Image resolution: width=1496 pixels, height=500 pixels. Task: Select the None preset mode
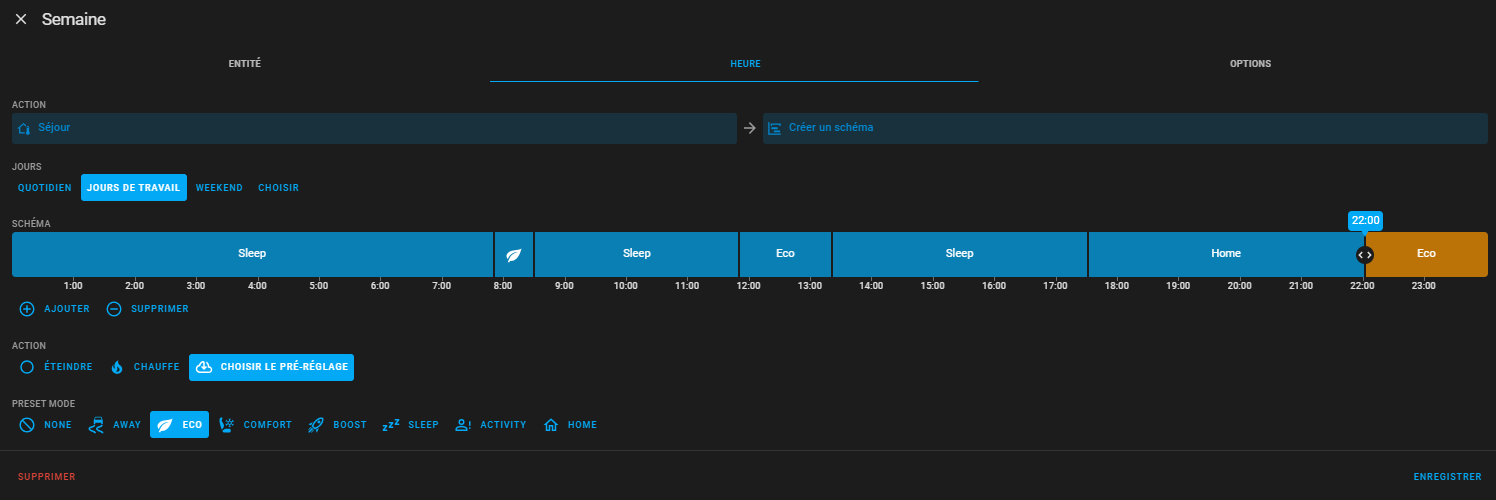point(46,425)
